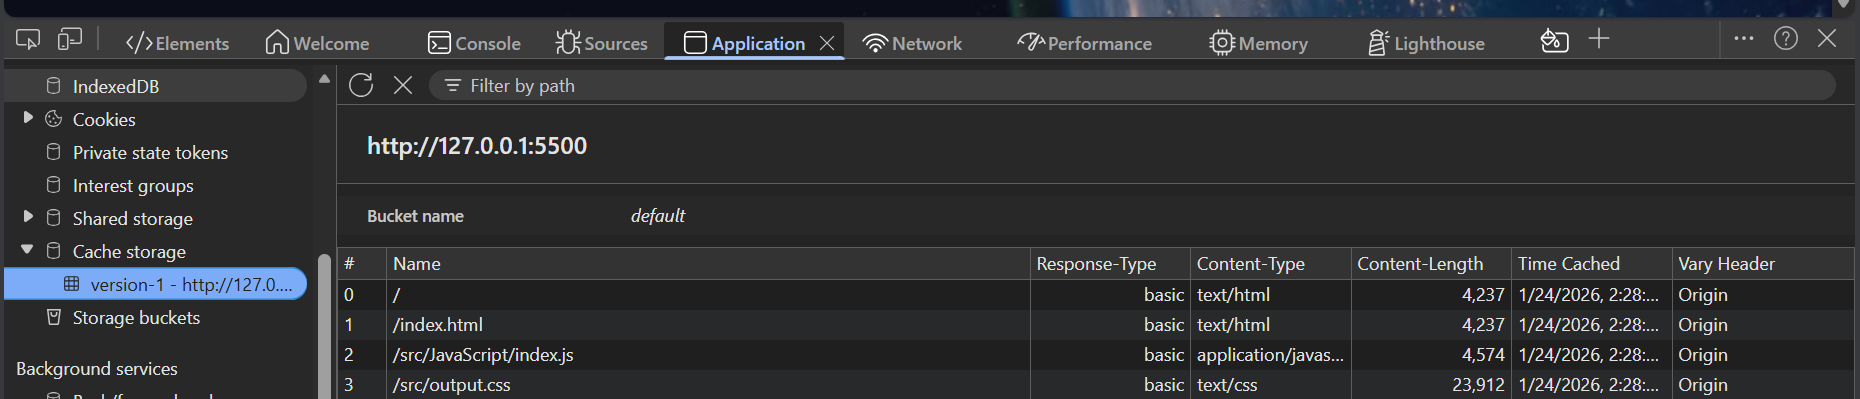Click the CSS overview tool icon

click(1554, 41)
